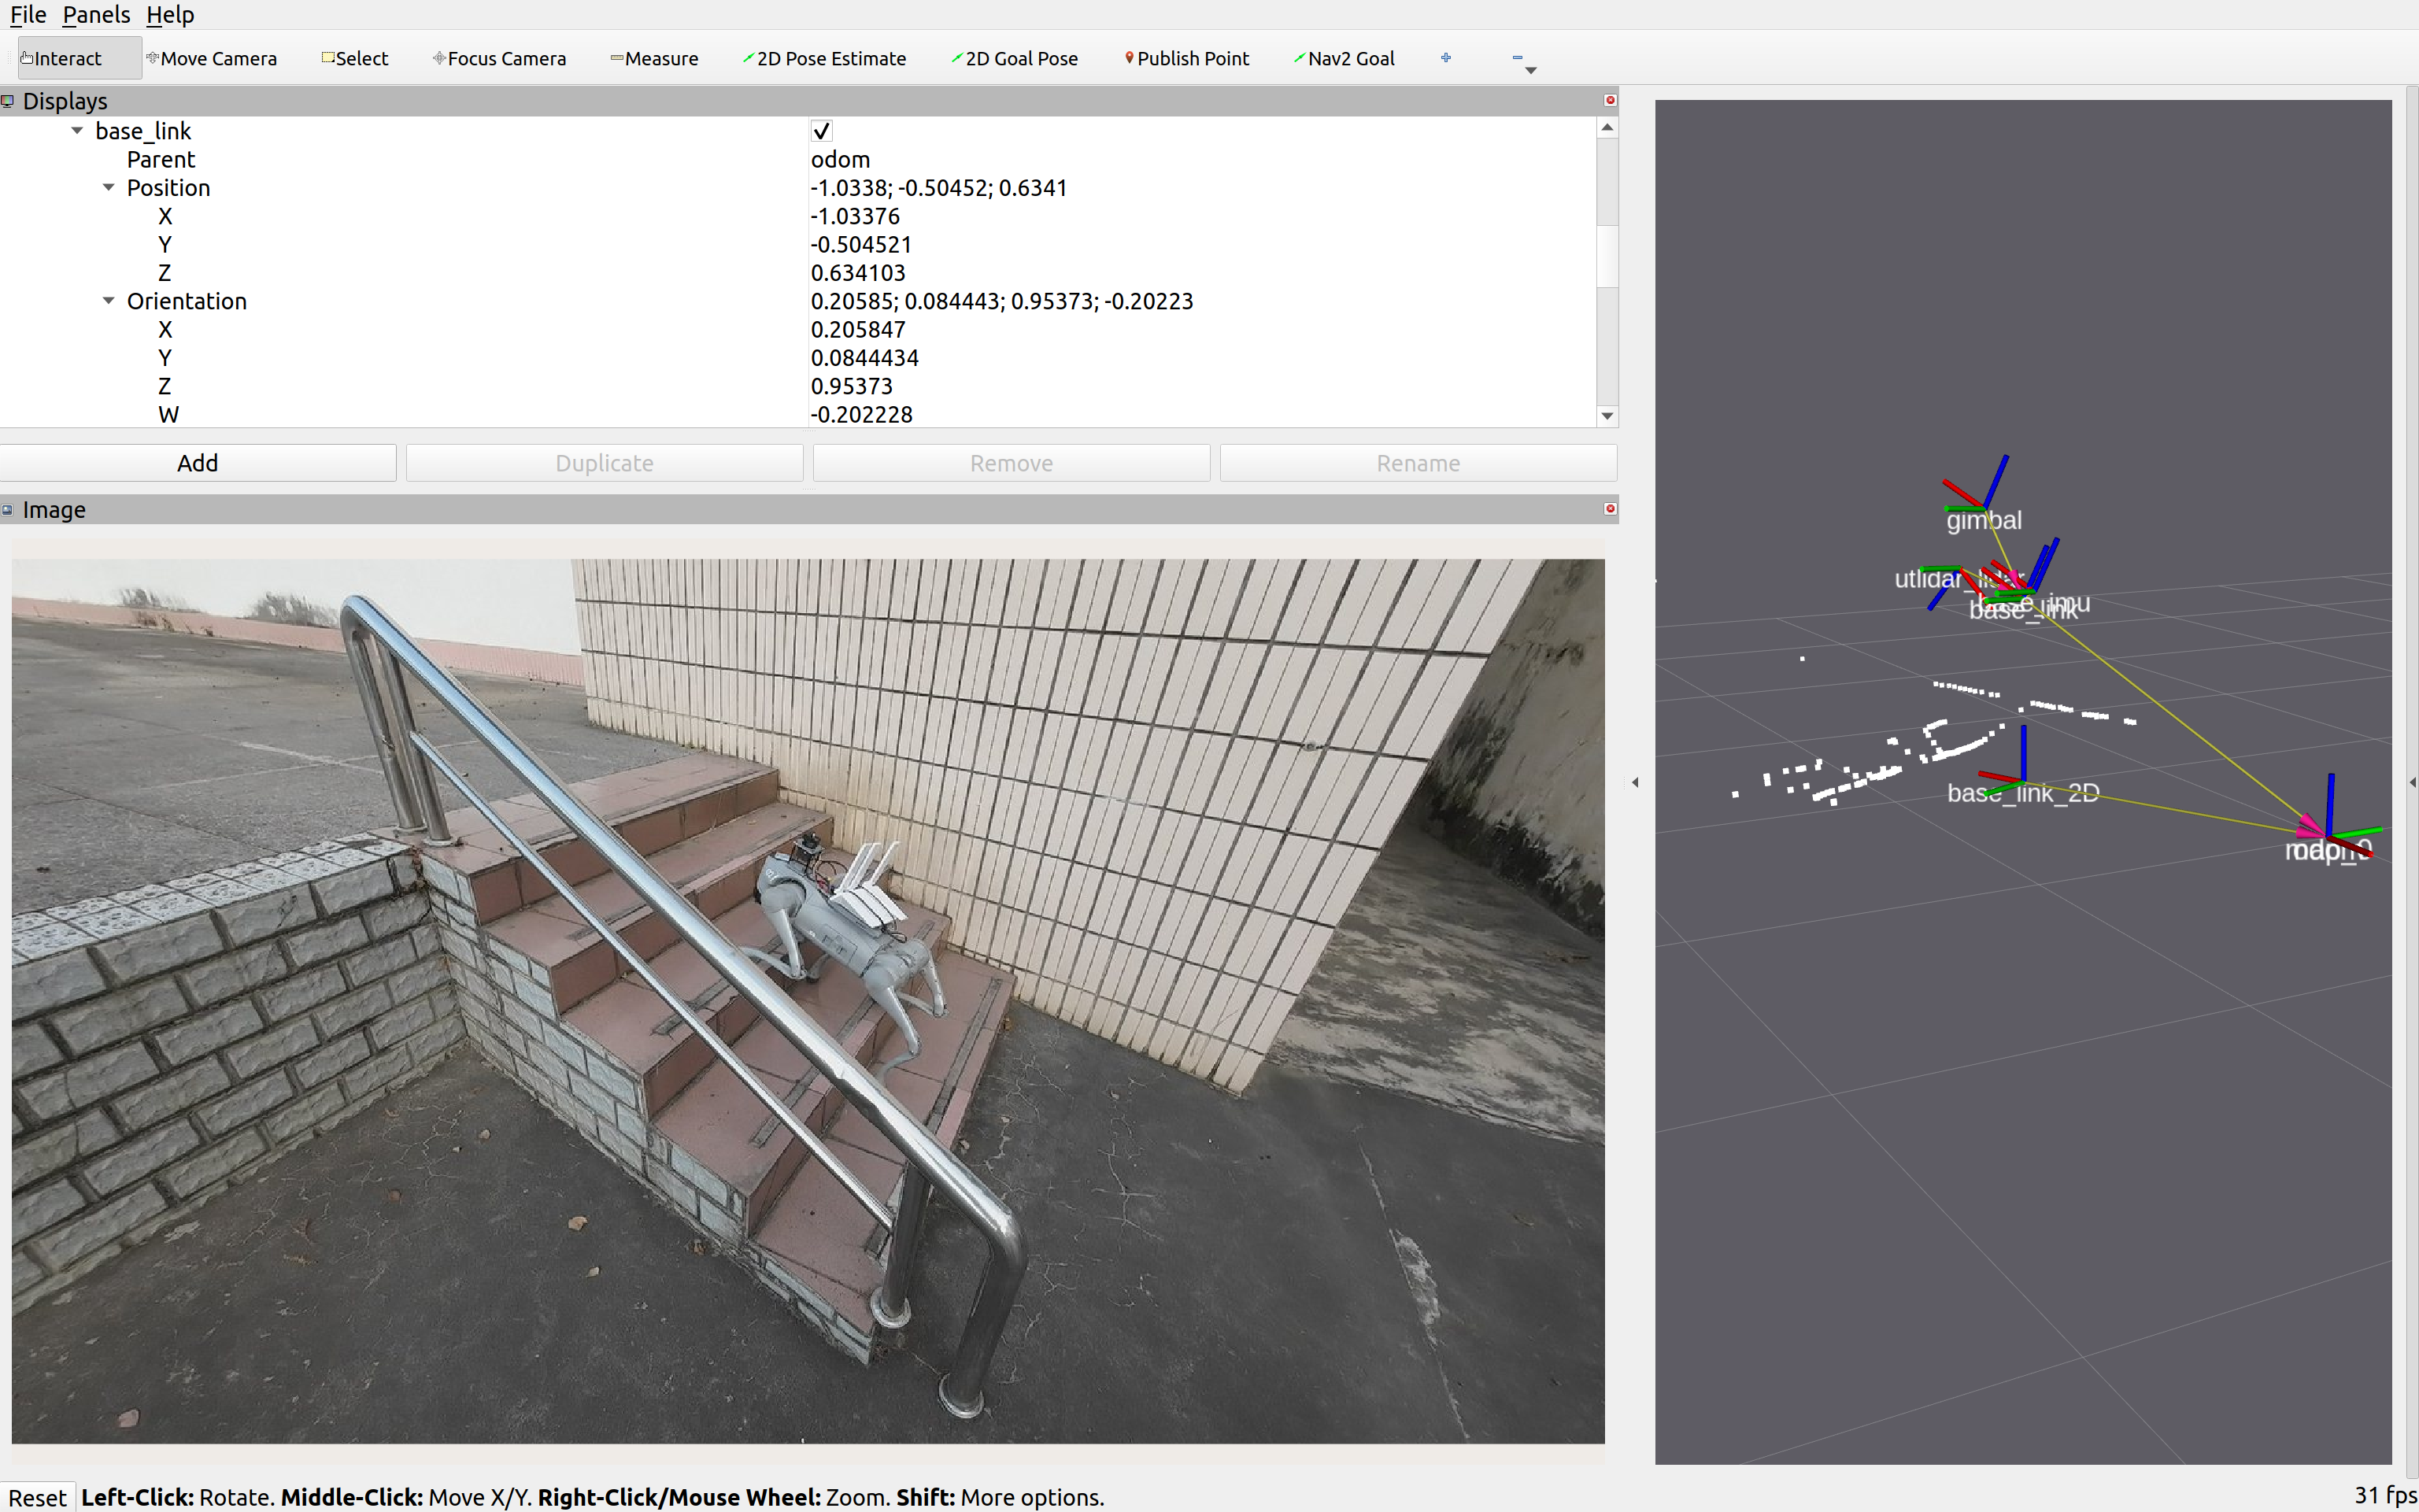Uncheck the base_link frame checkbox

point(821,131)
